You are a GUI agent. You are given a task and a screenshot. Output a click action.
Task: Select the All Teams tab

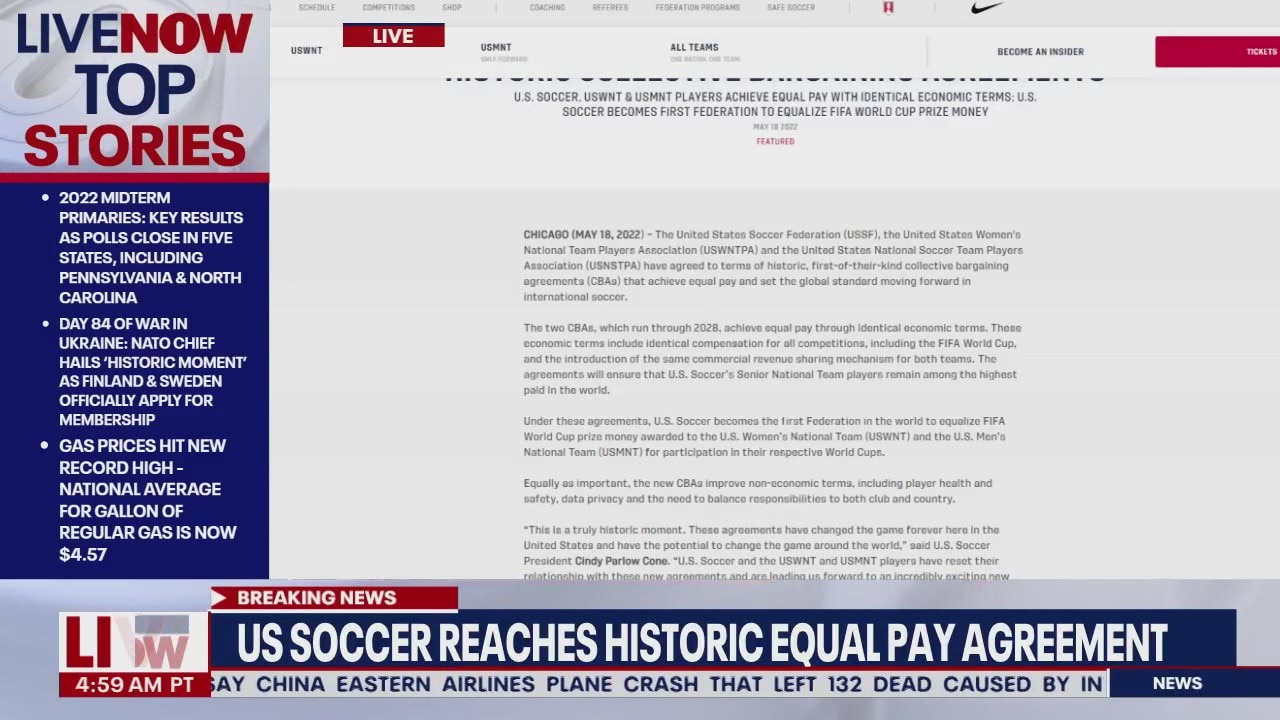pyautogui.click(x=694, y=48)
